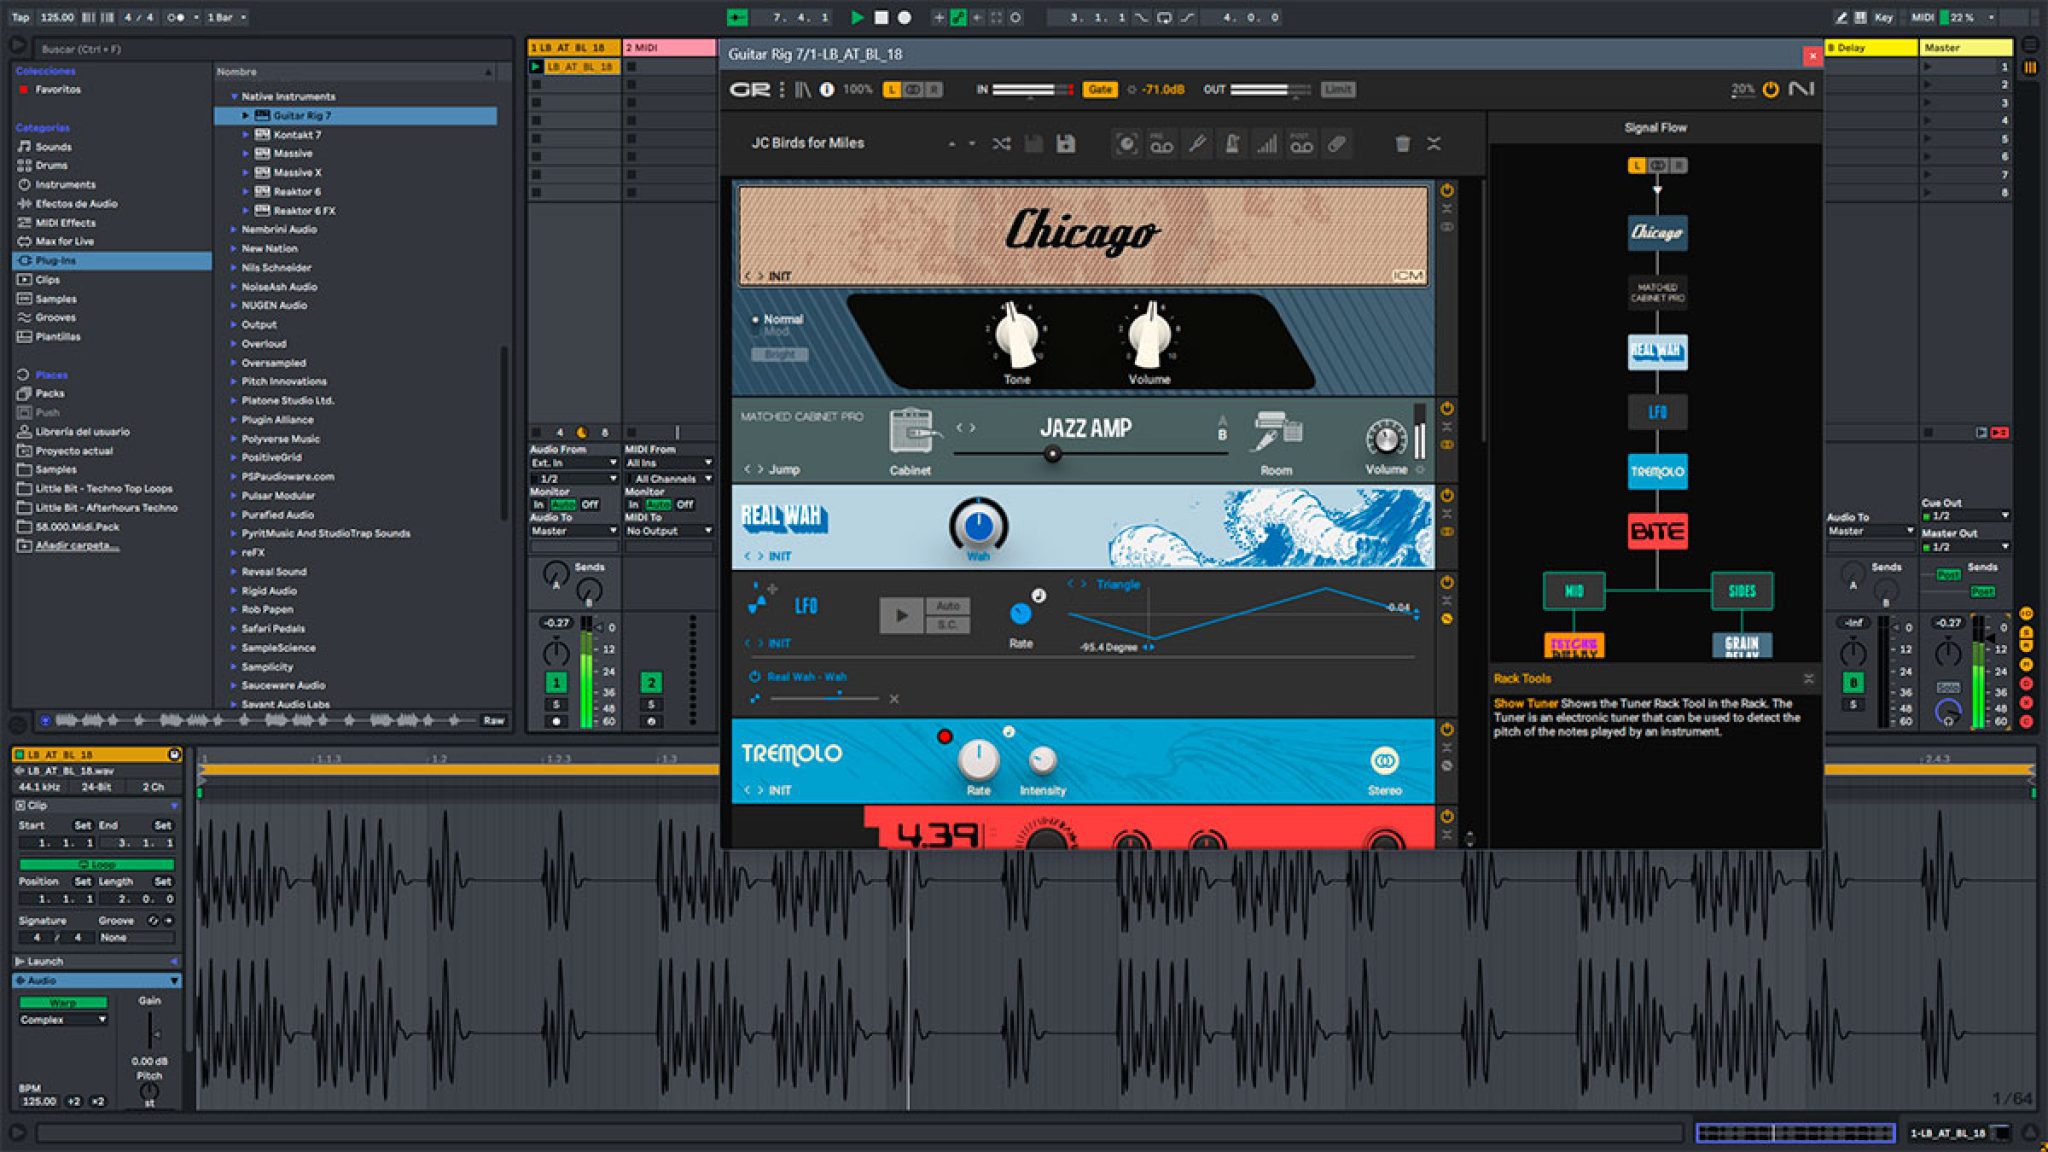Open Packs under Places
The height and width of the screenshot is (1152, 2048).
49,394
